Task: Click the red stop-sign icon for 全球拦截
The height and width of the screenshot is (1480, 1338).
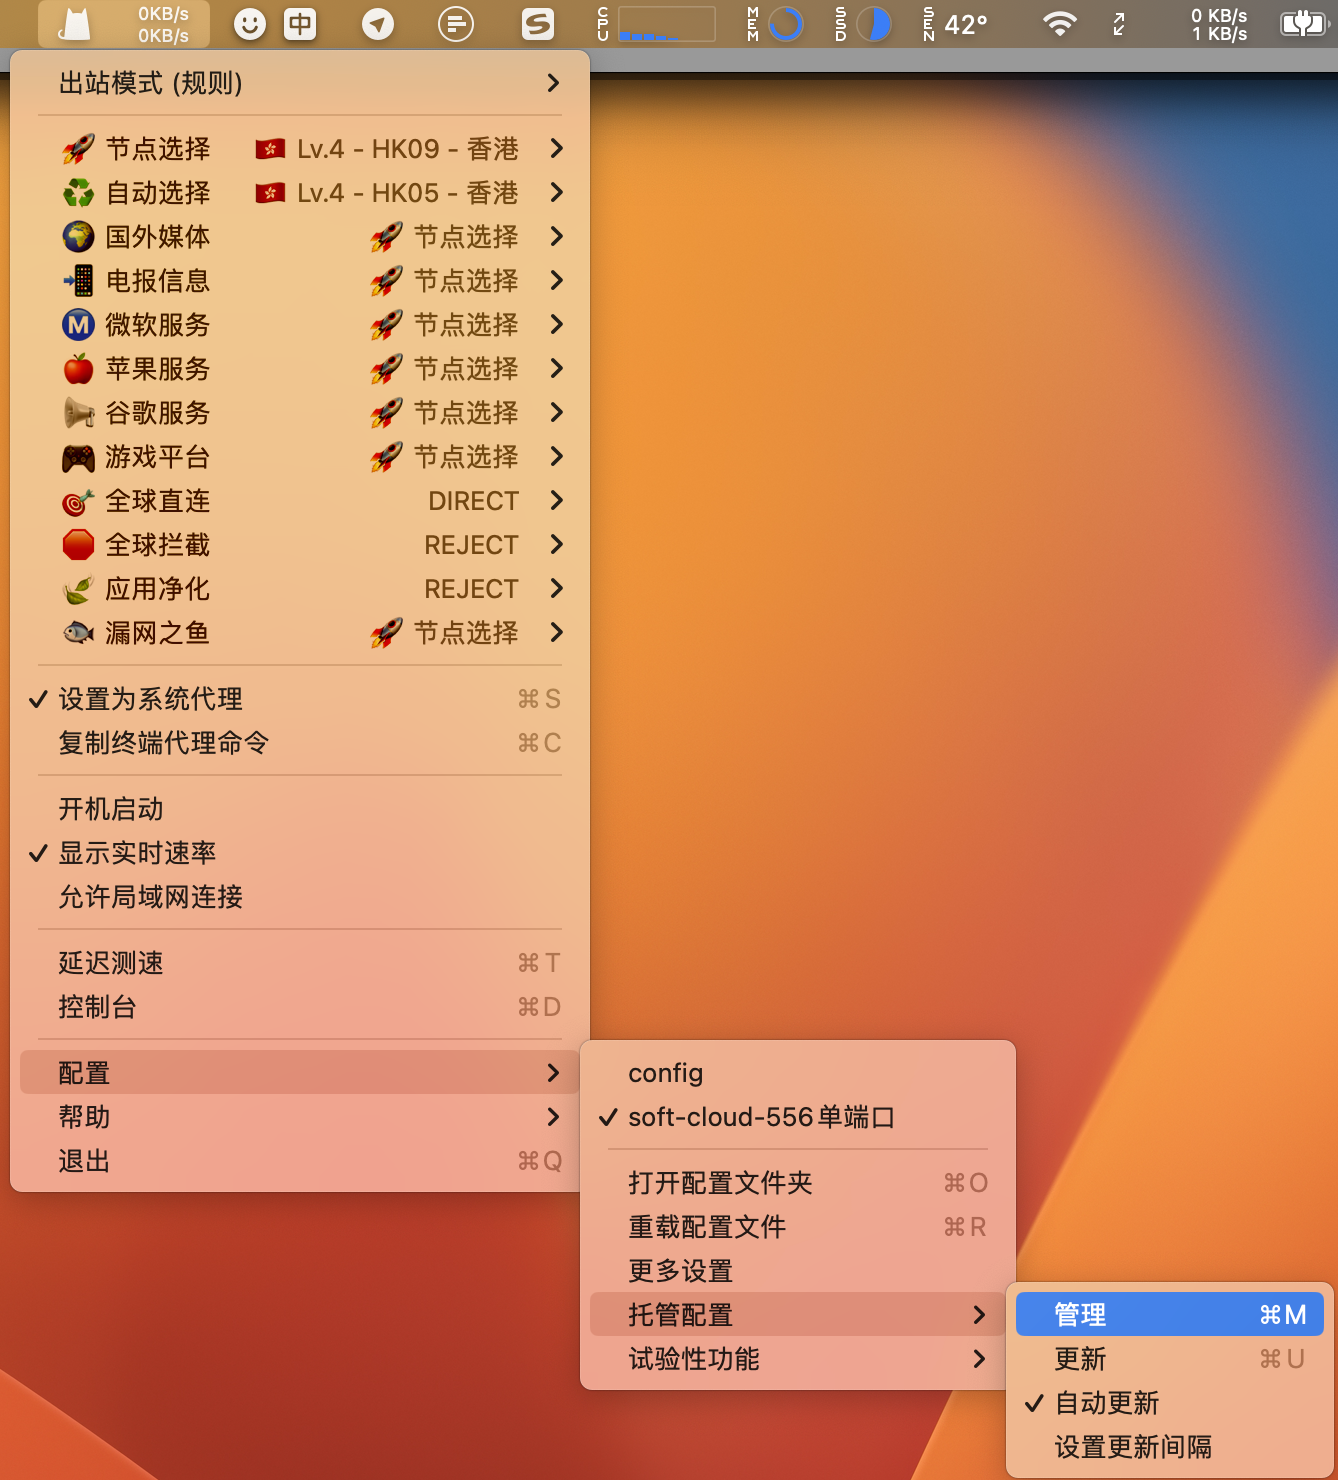Action: [79, 545]
